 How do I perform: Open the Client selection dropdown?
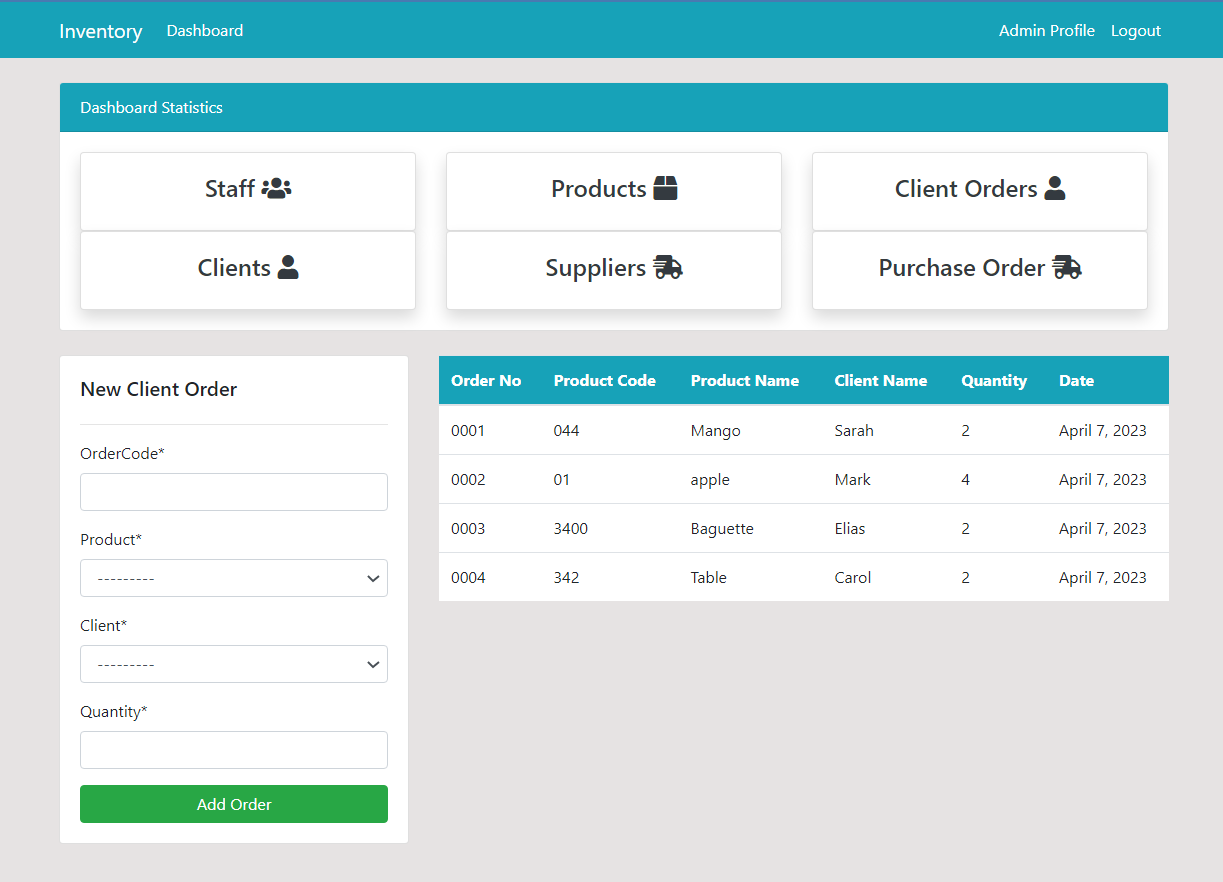pyautogui.click(x=233, y=664)
